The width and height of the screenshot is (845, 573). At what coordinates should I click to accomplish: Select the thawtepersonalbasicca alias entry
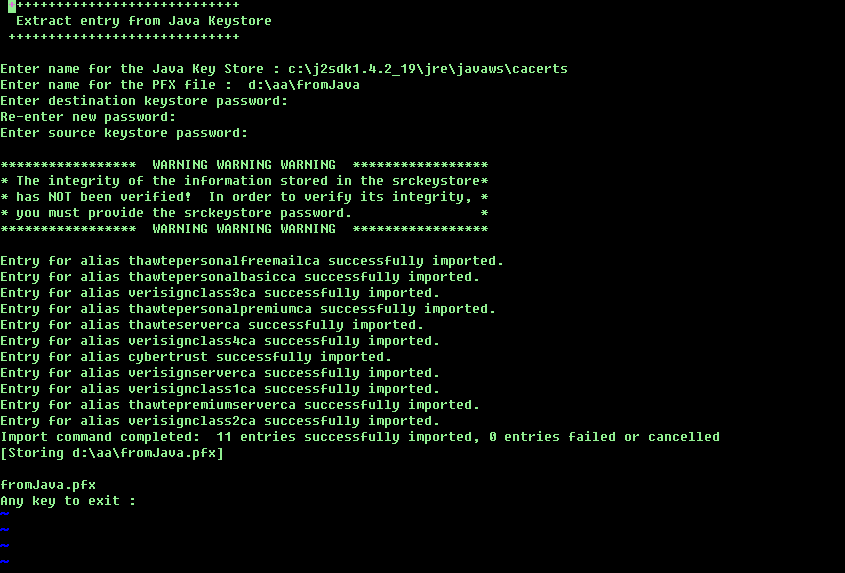pos(240,277)
